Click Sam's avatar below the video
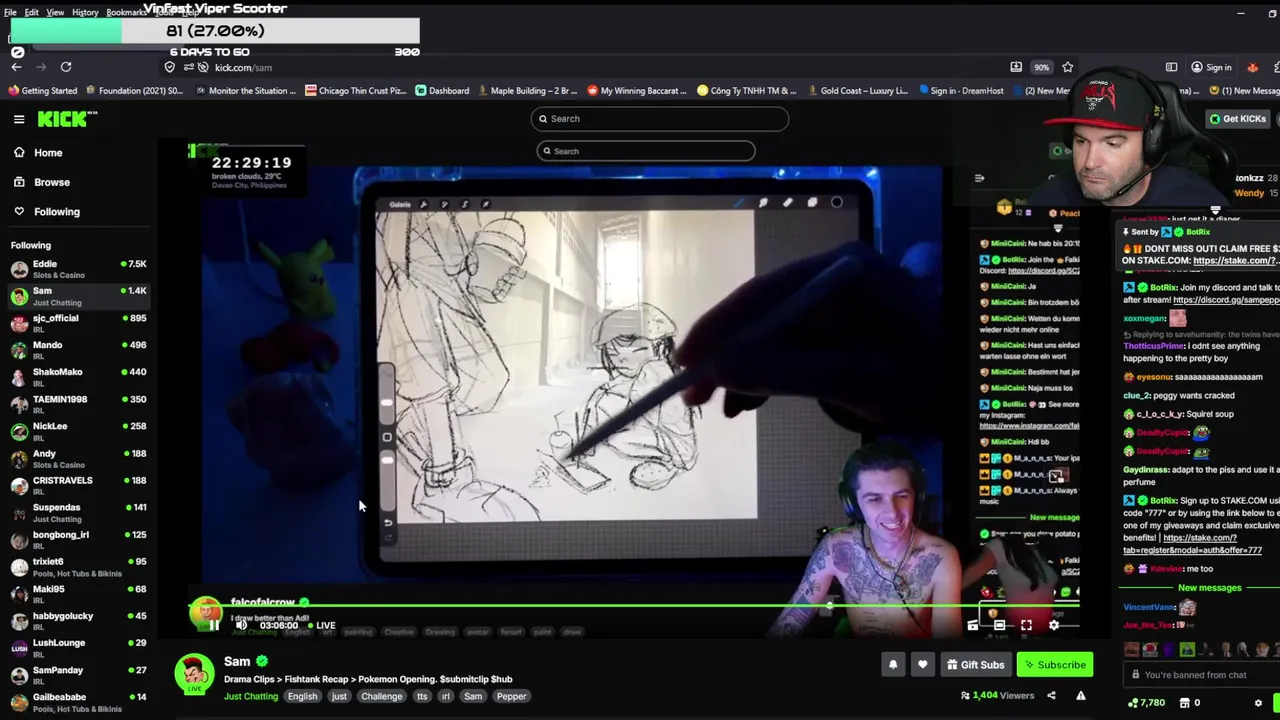Image resolution: width=1280 pixels, height=720 pixels. coord(194,674)
